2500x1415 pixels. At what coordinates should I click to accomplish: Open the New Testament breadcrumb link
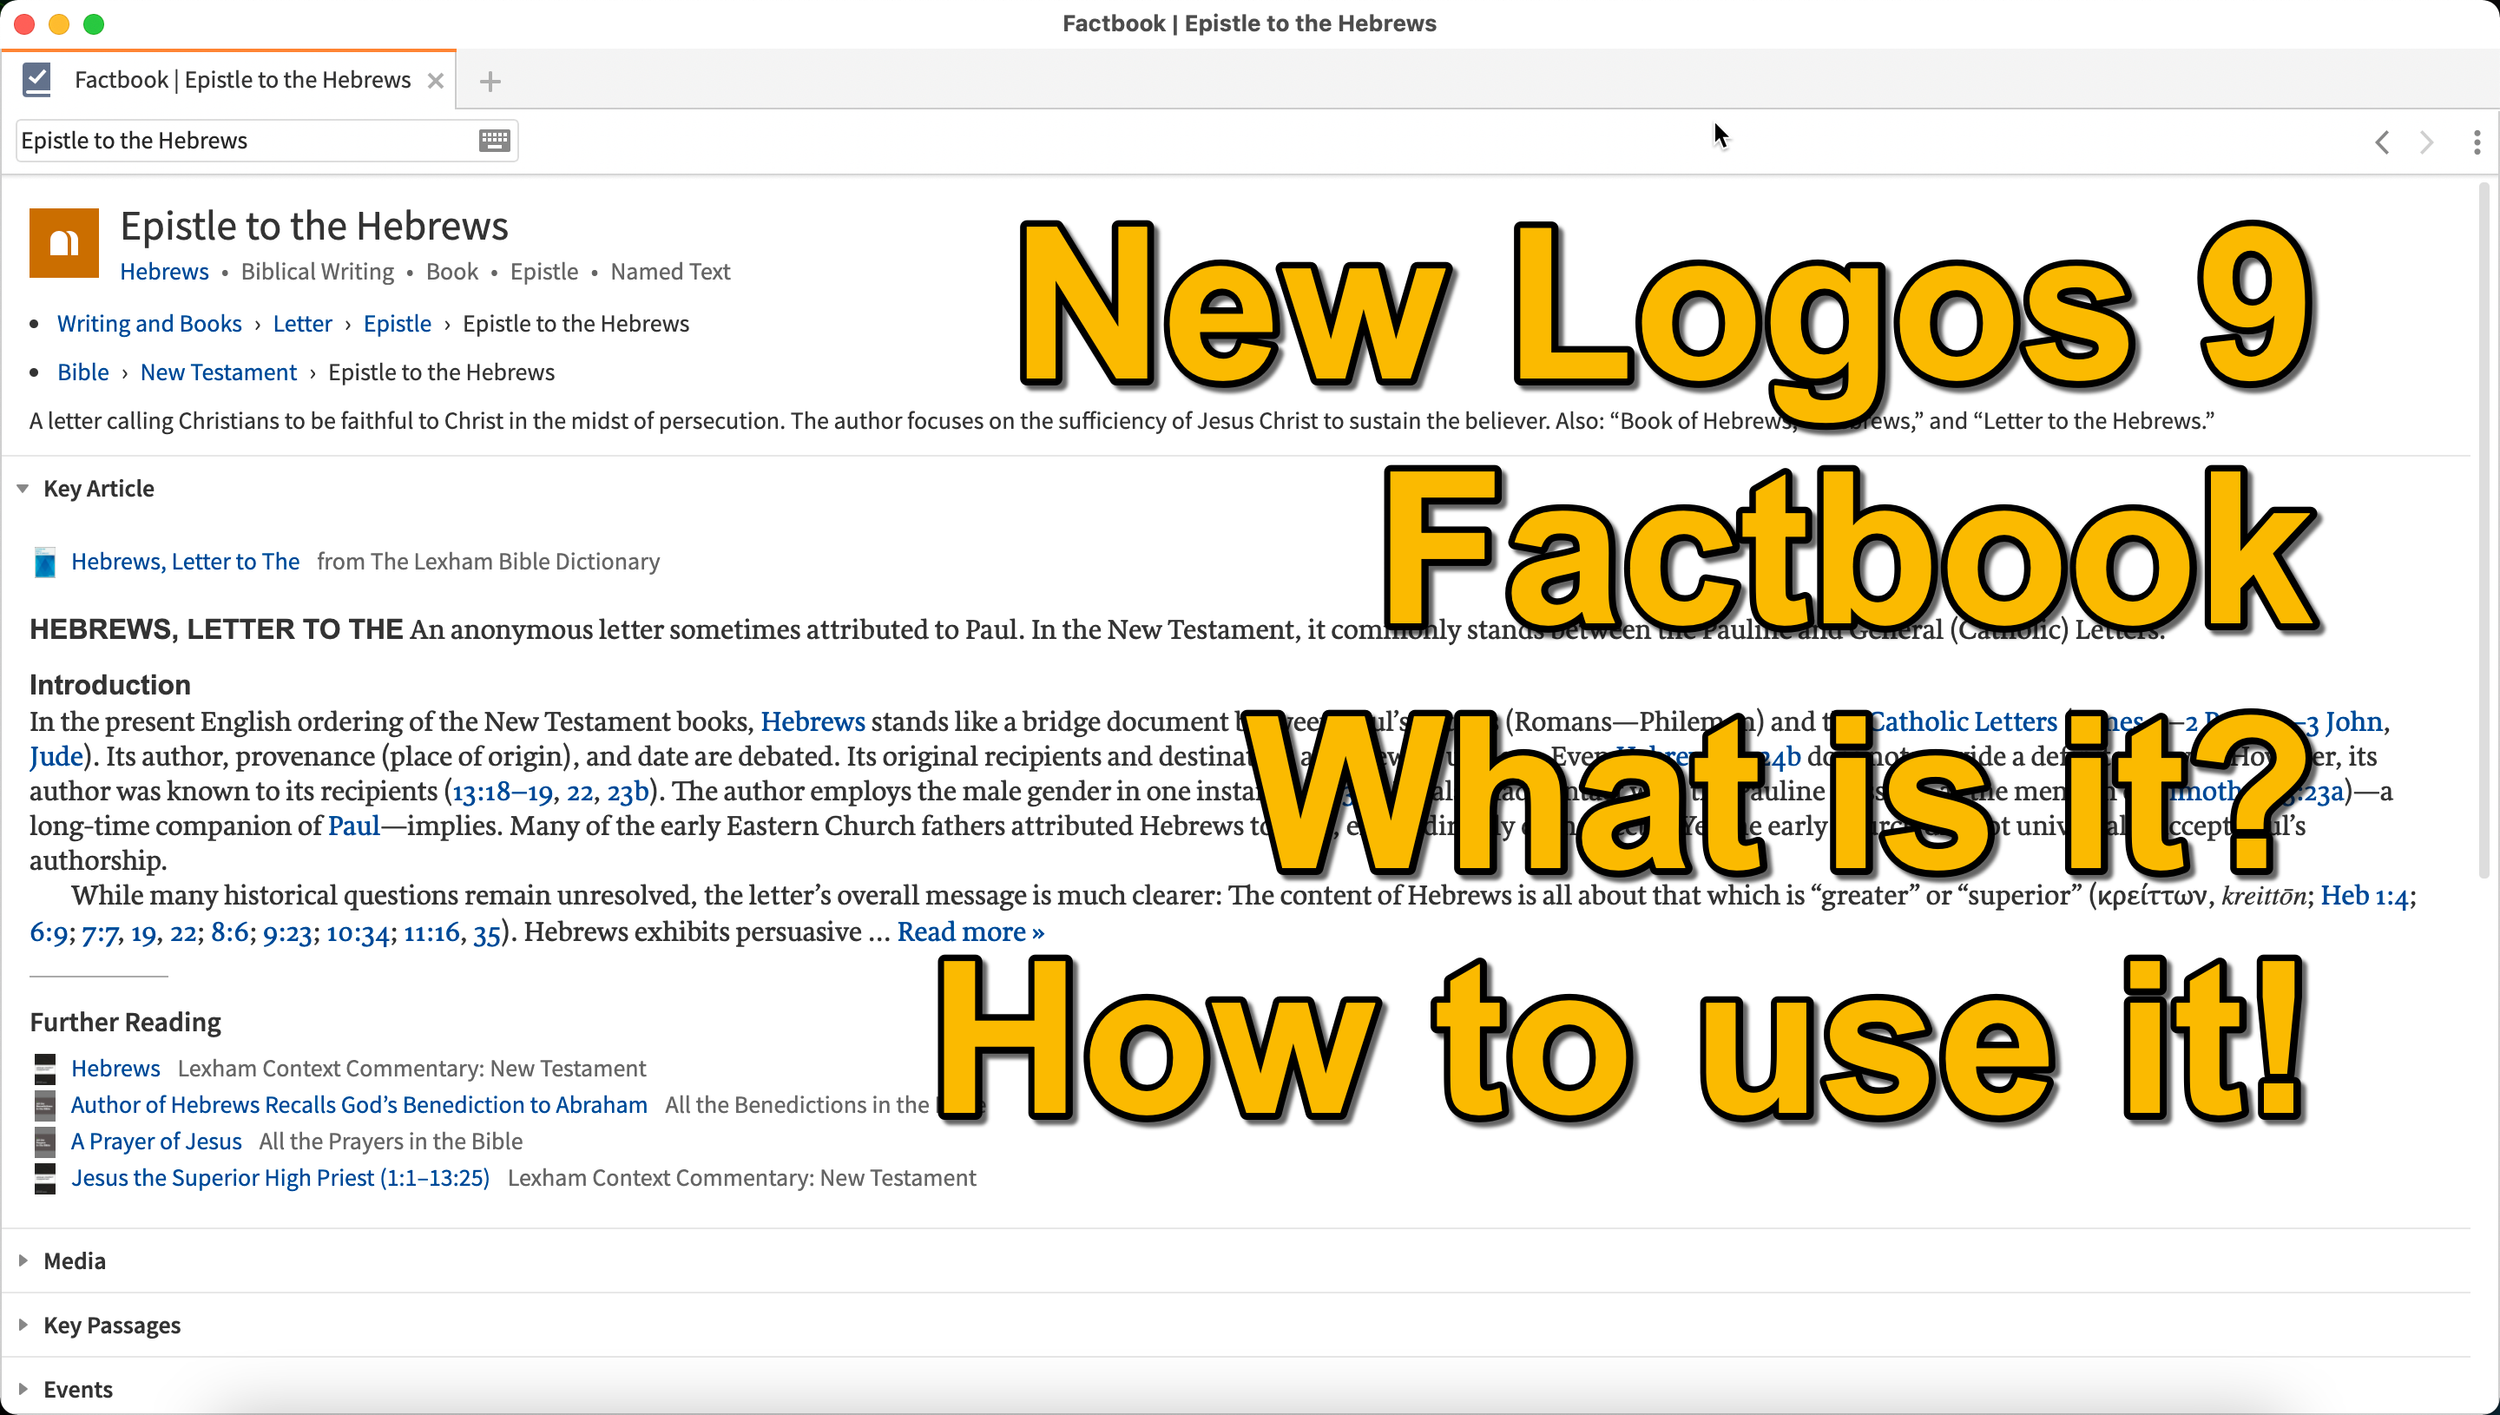218,373
